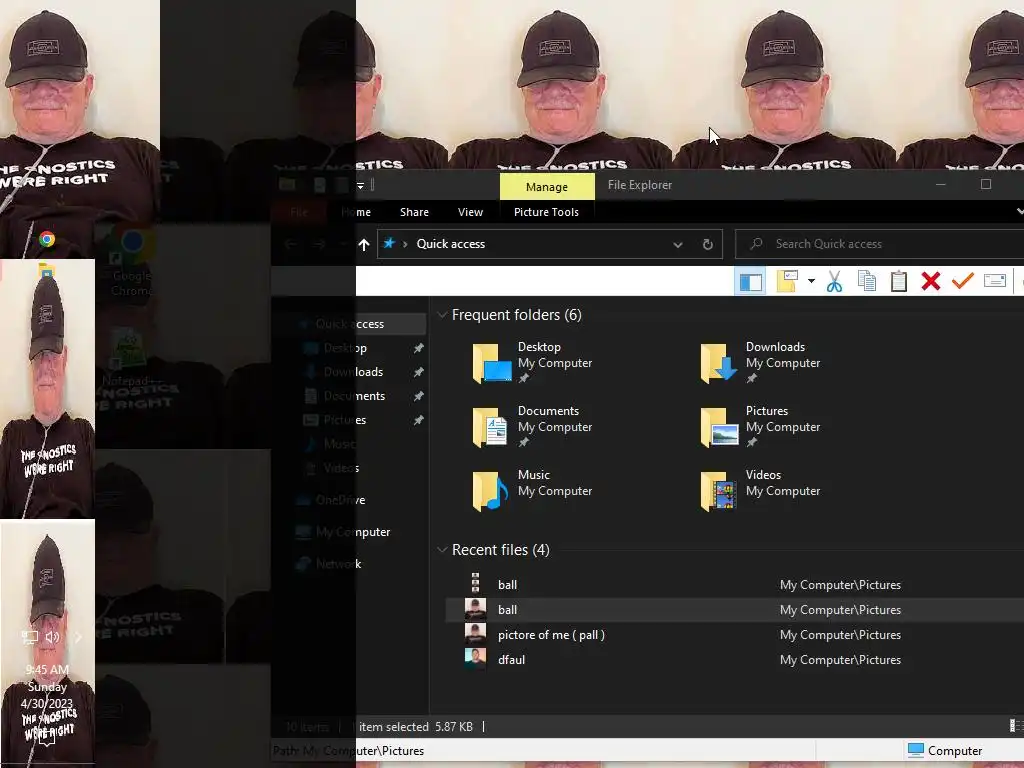Select Downloads in navigation pane
1024x768 pixels.
point(353,372)
